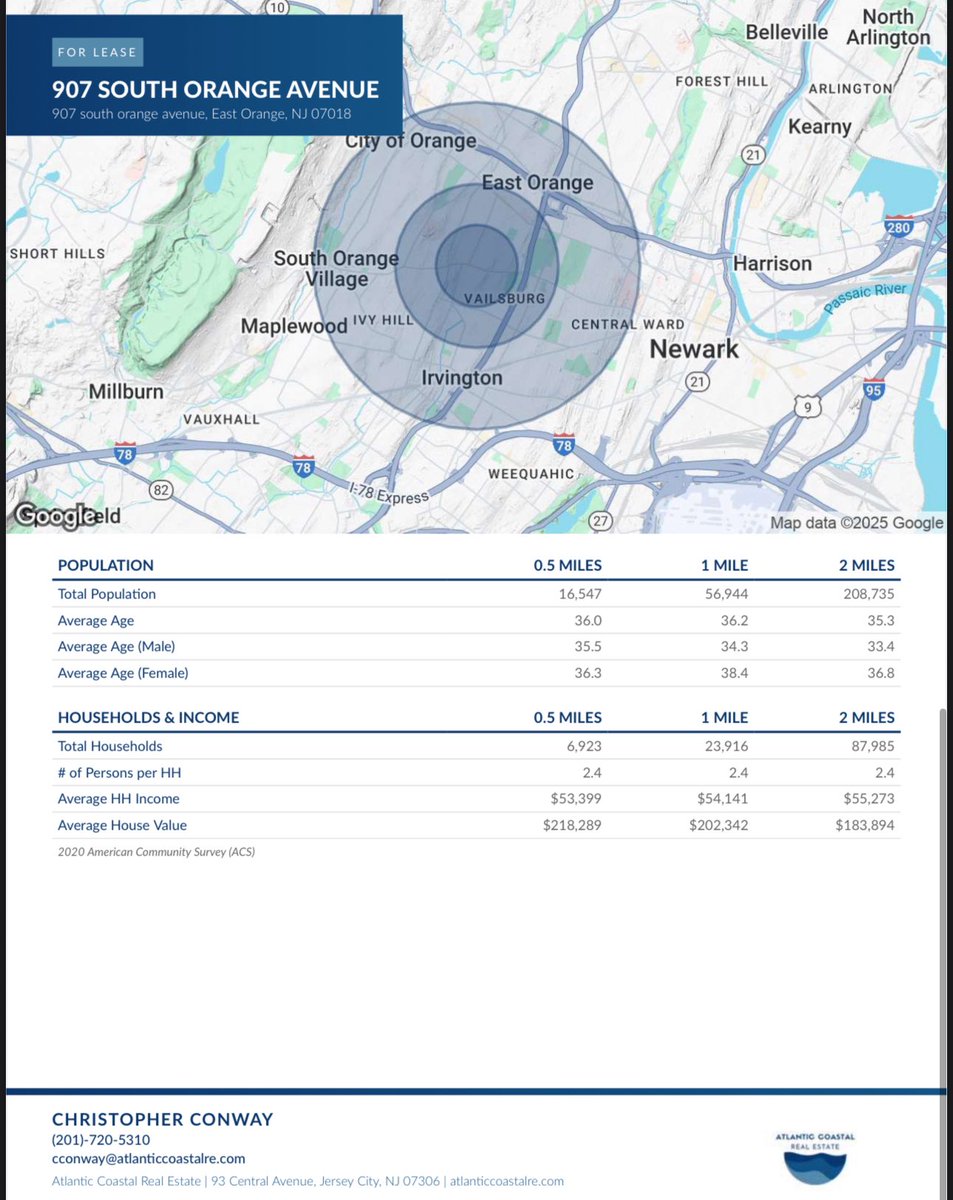Click the I-78 shield near Weequahic
Screen dimensions: 953x1200
point(563,444)
